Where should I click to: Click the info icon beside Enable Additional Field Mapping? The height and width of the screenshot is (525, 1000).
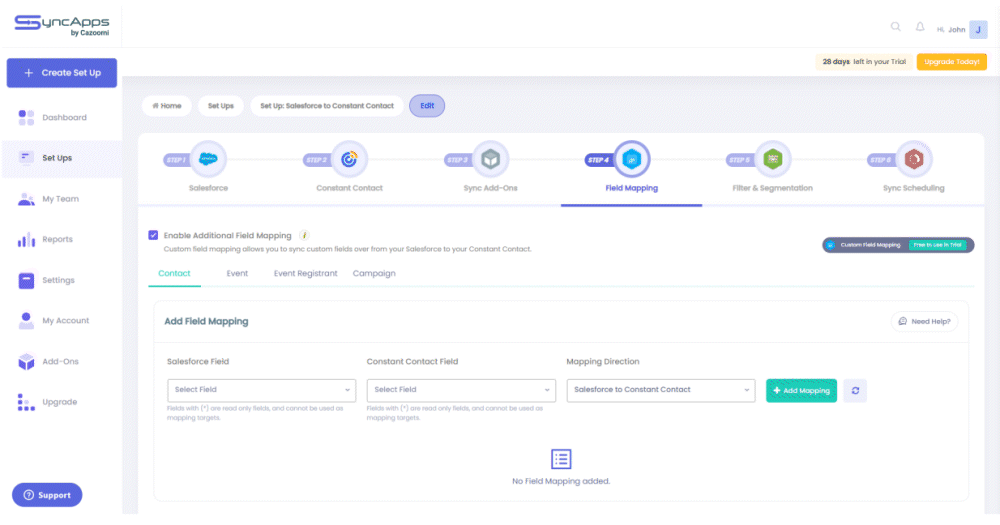[x=304, y=235]
